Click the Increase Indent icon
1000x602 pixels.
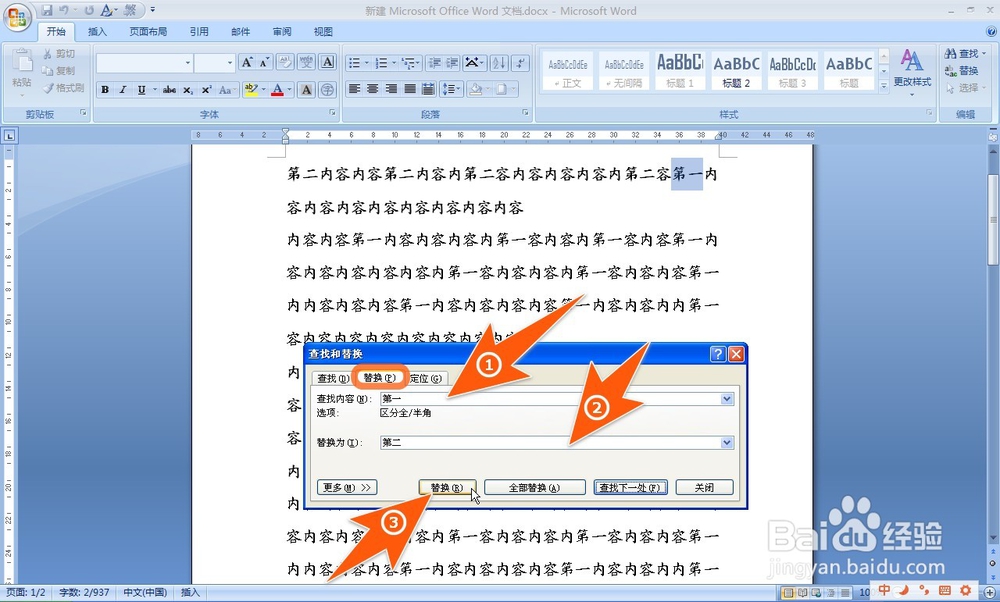click(x=453, y=62)
